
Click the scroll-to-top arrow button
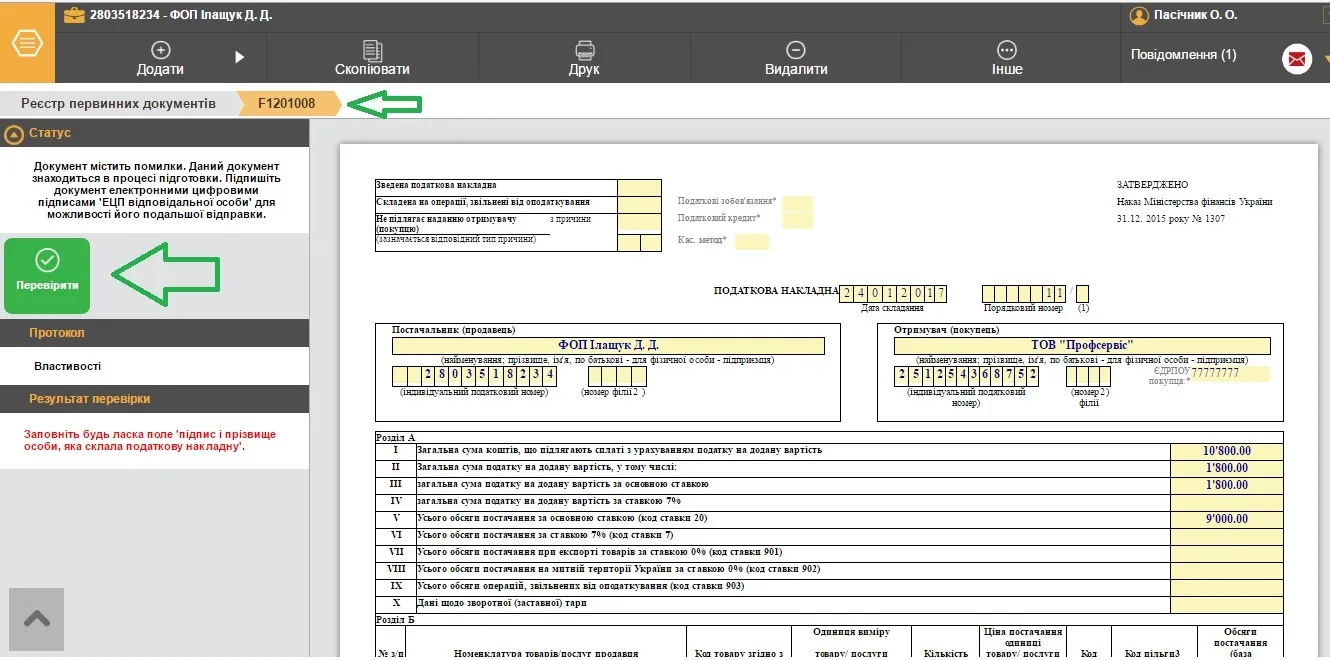(x=37, y=620)
